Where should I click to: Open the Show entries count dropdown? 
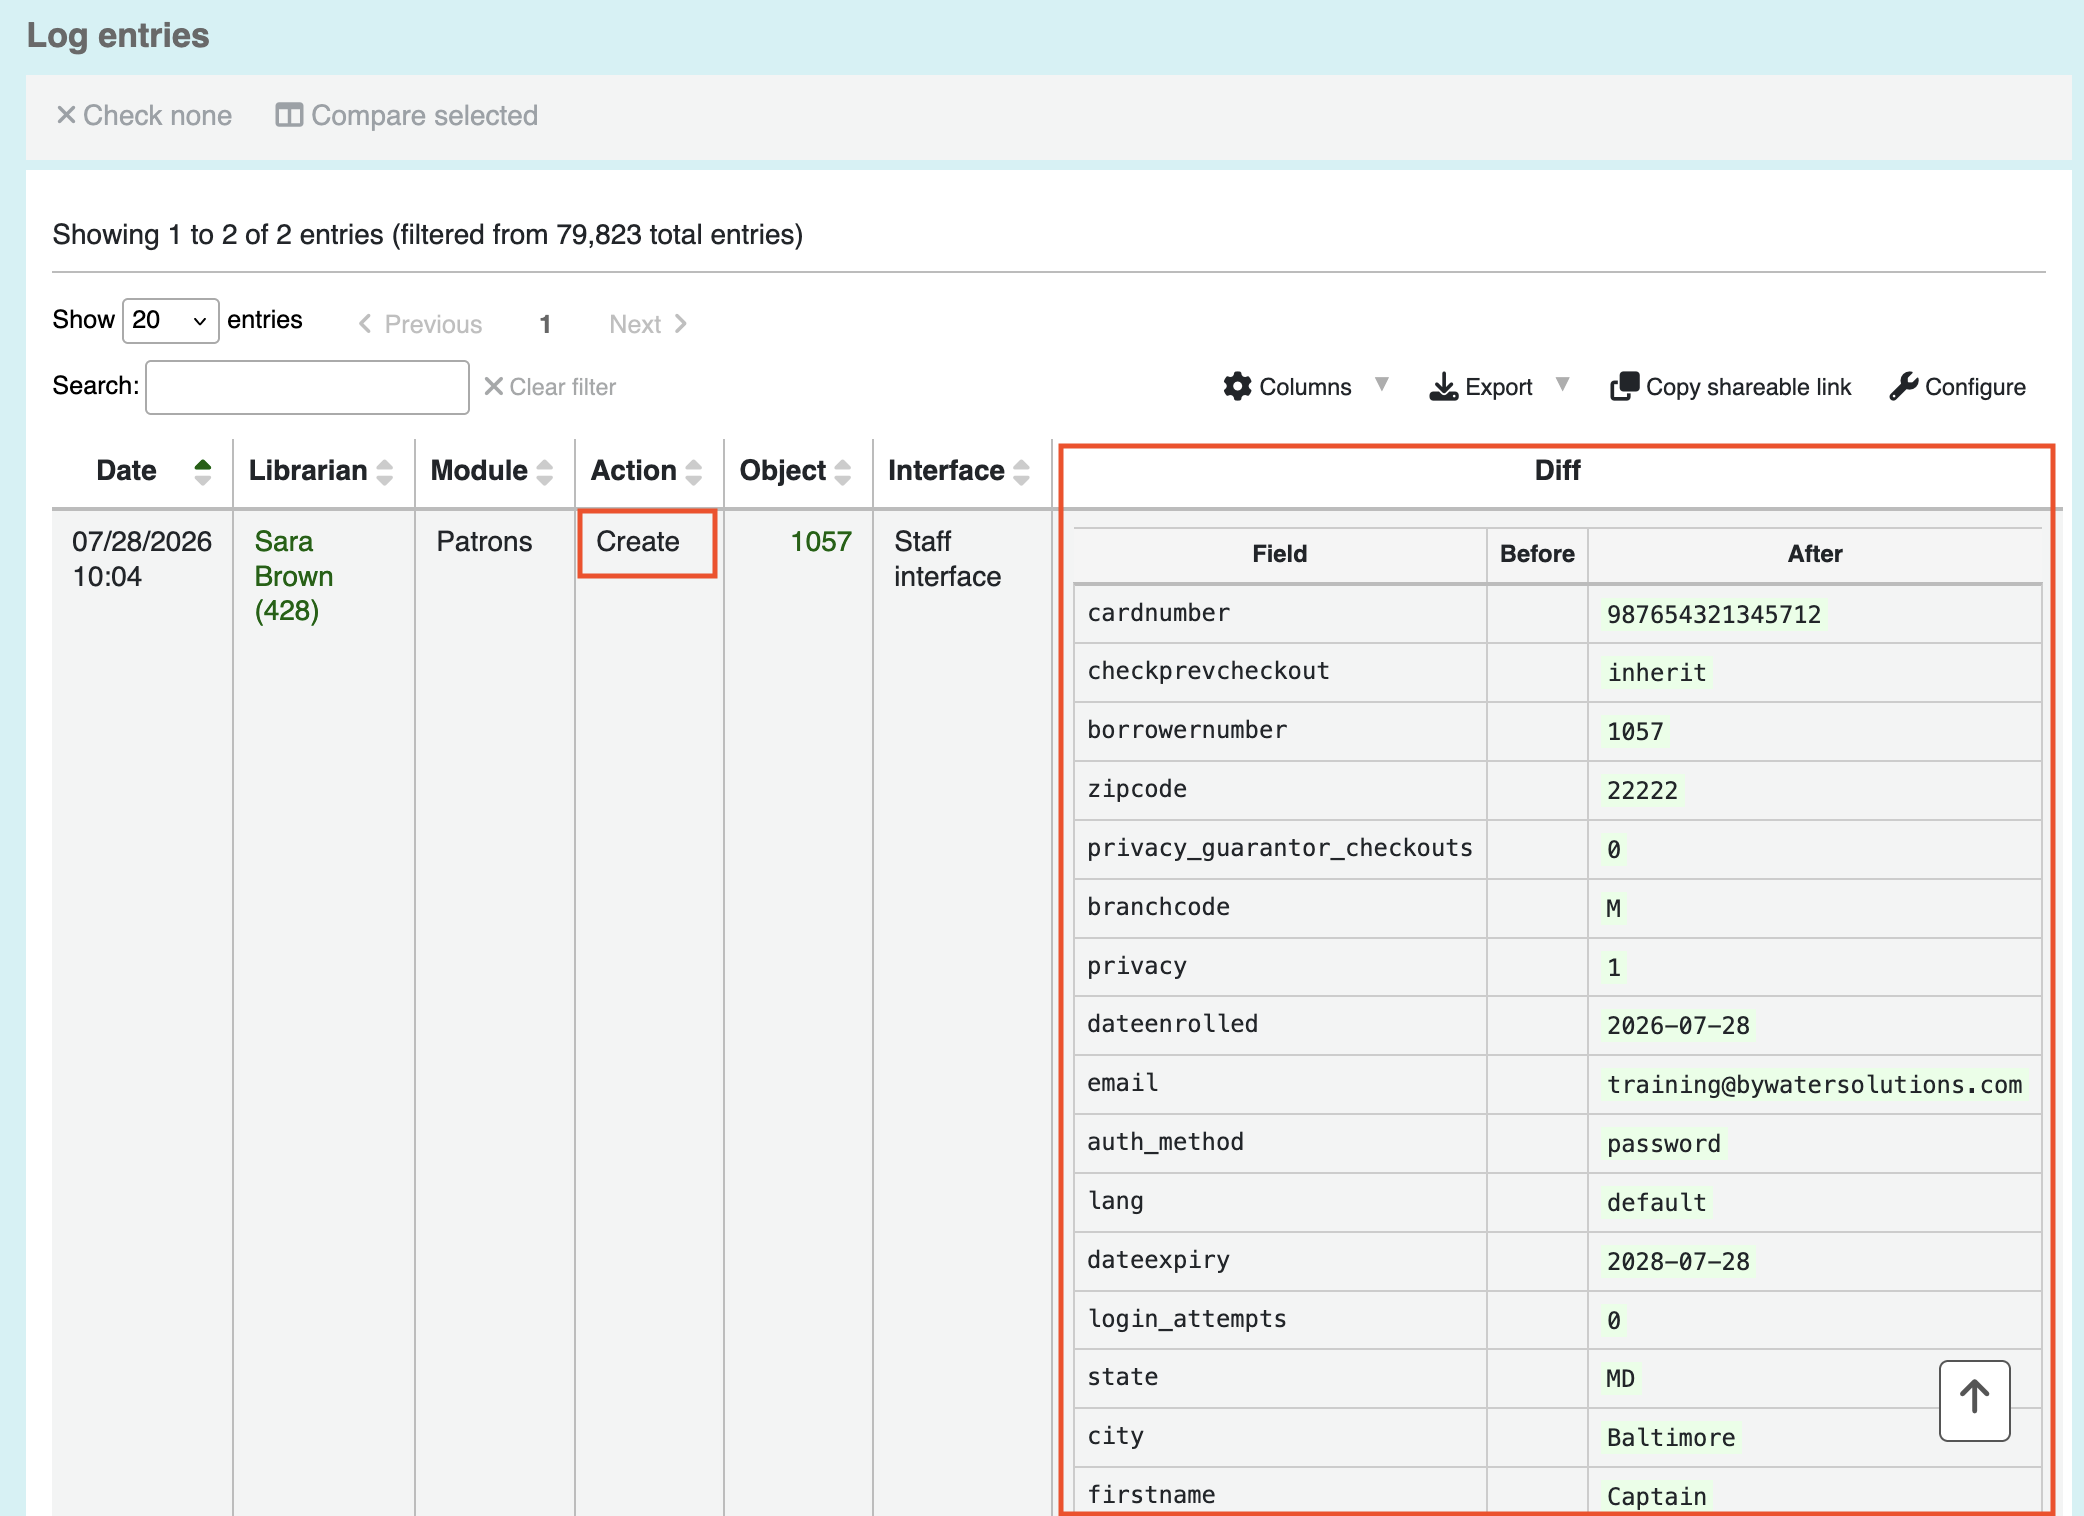coord(170,321)
